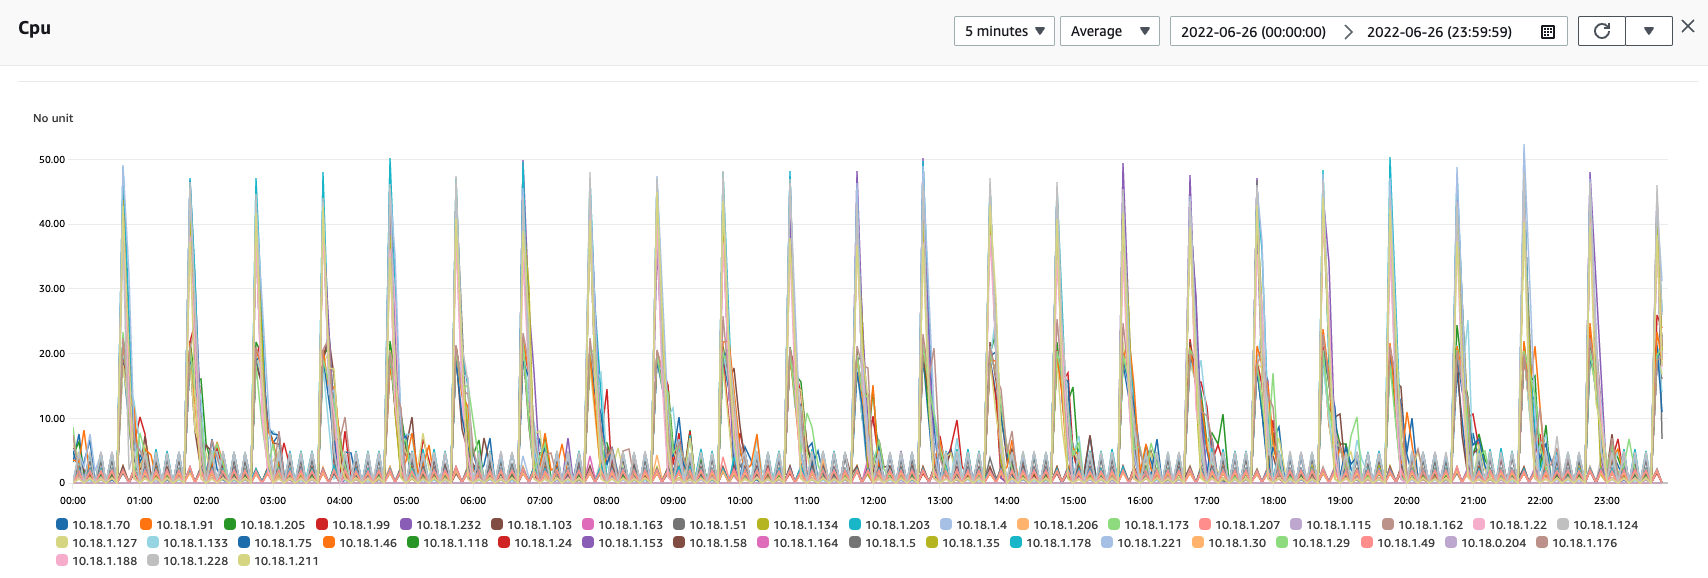Image resolution: width=1708 pixels, height=578 pixels.
Task: Toggle legend swatch for 10.18.1.70
Action: point(62,524)
